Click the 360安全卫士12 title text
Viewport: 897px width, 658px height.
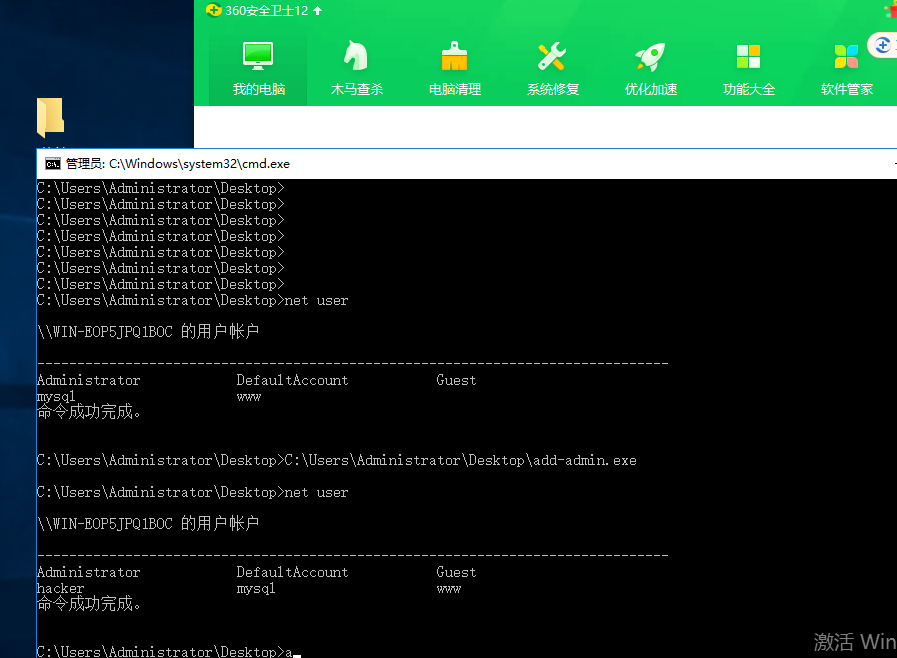(x=267, y=11)
